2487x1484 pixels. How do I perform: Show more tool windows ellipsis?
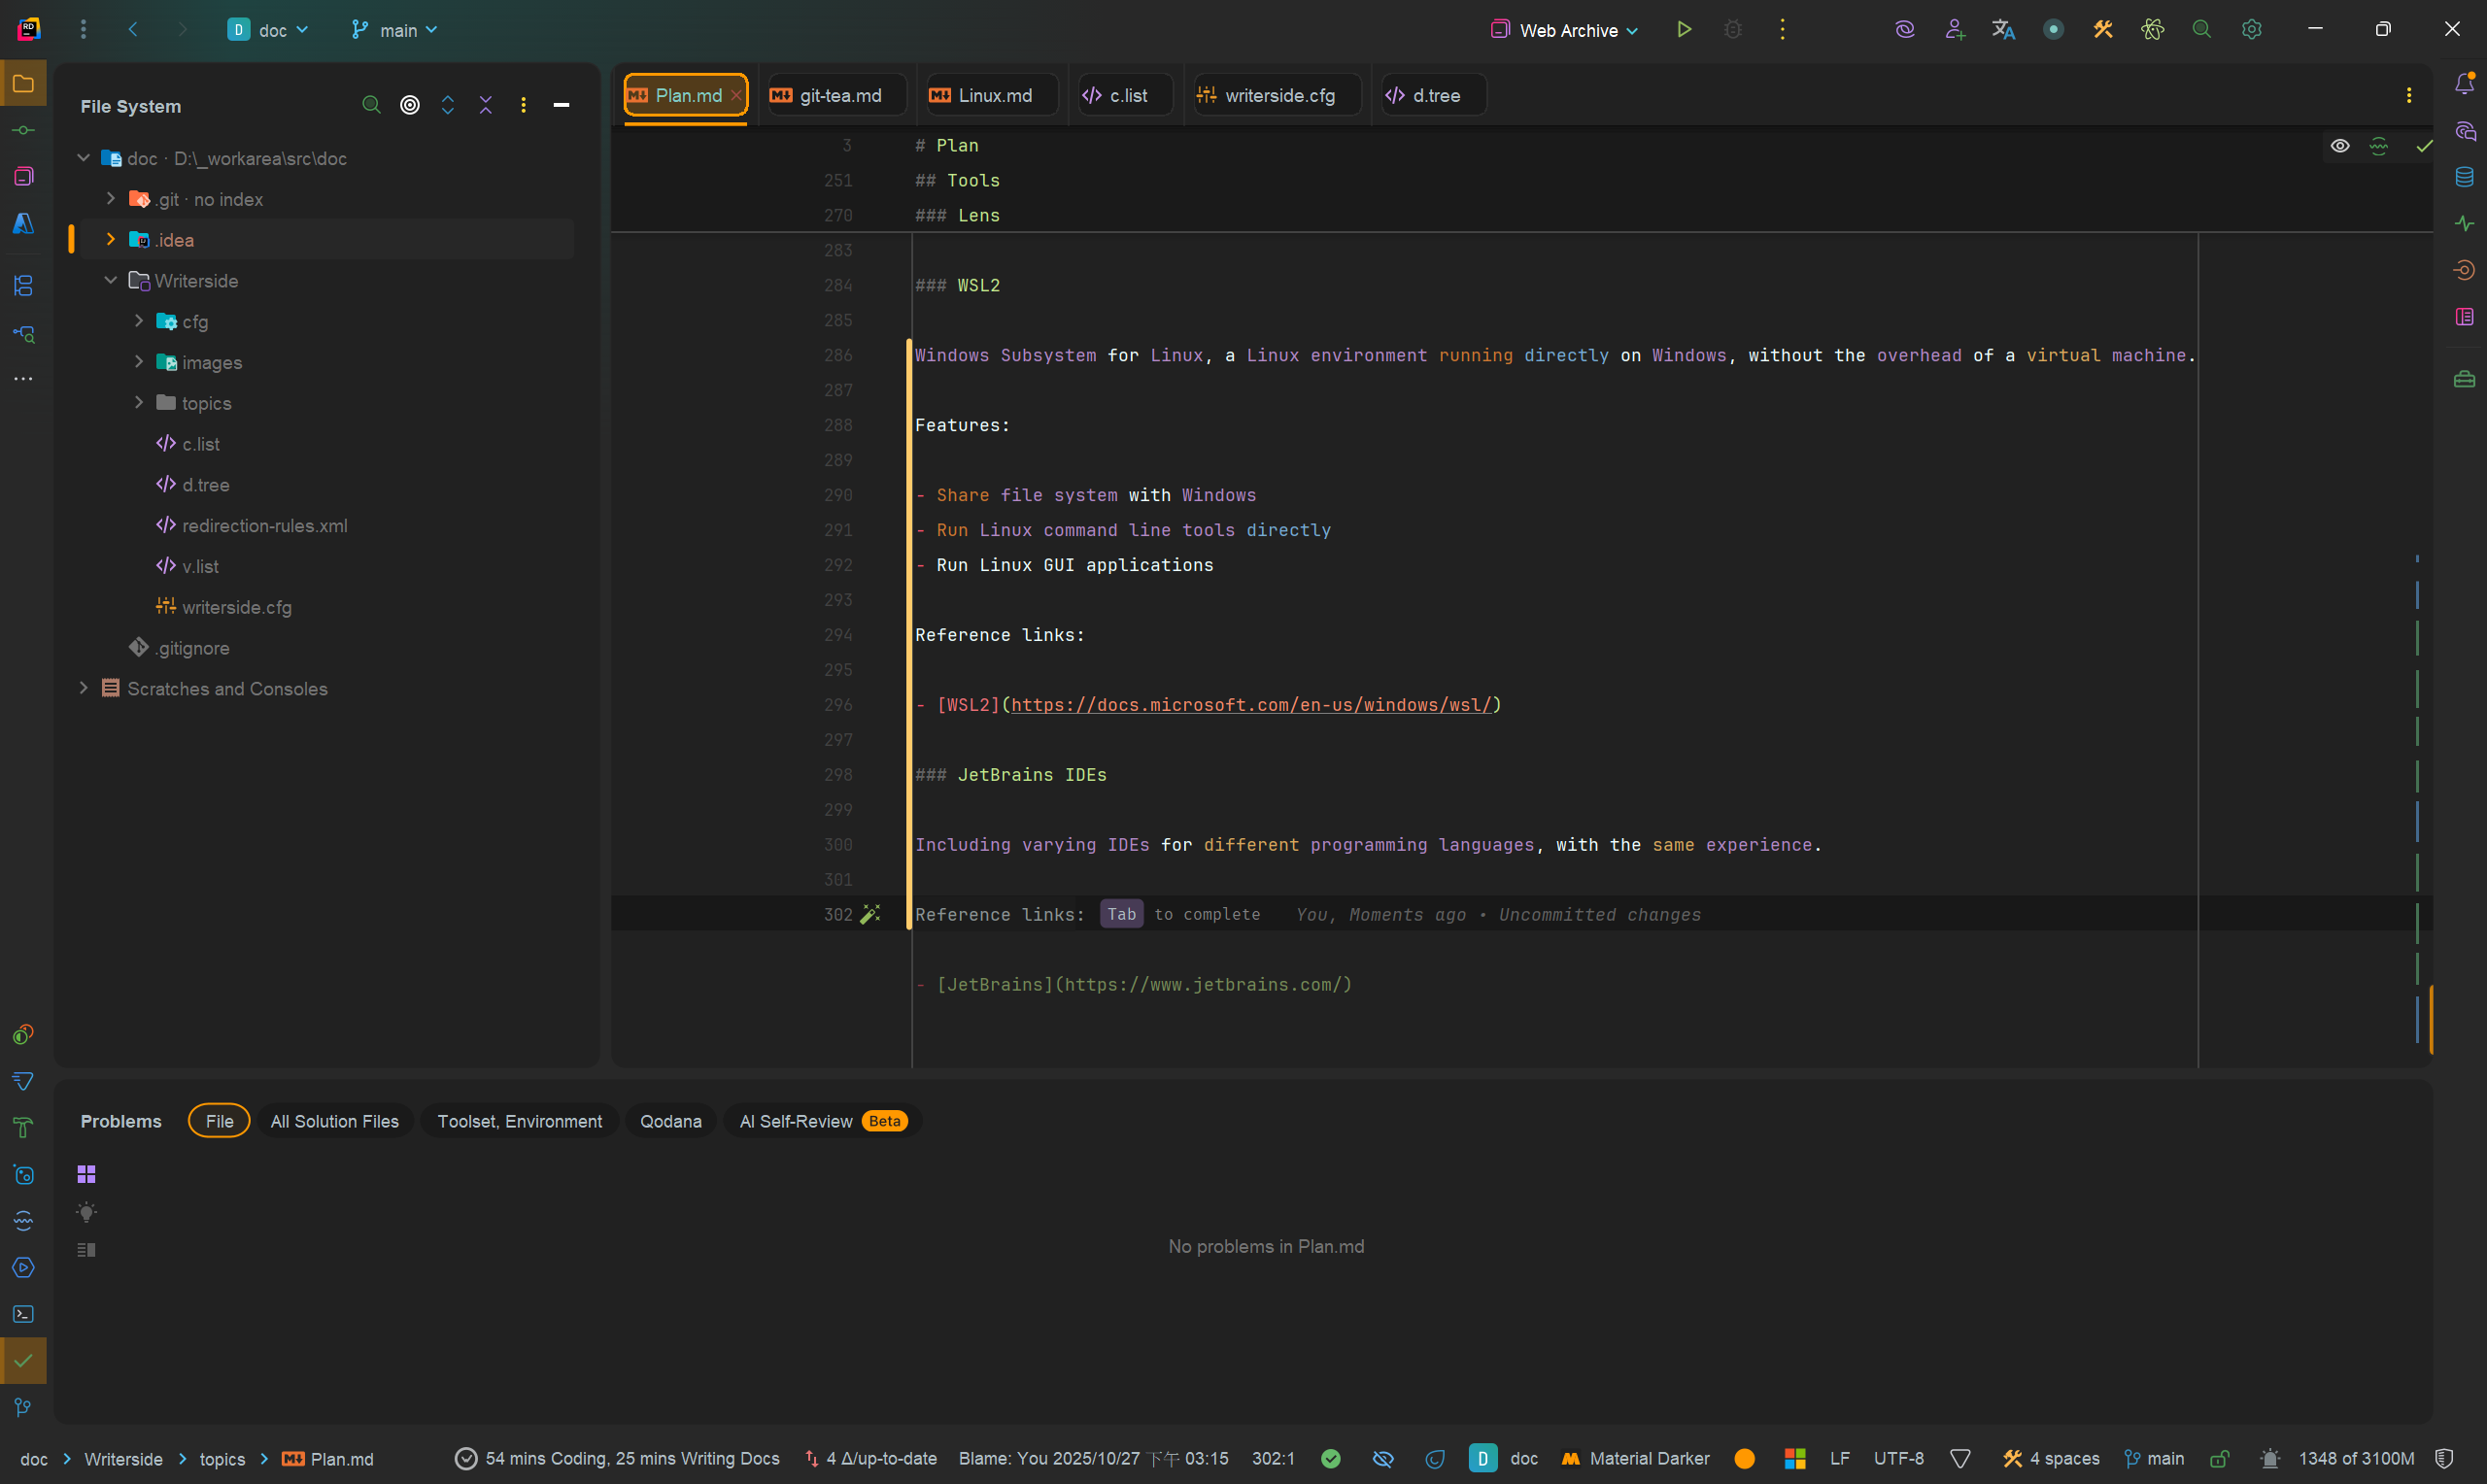[x=23, y=379]
